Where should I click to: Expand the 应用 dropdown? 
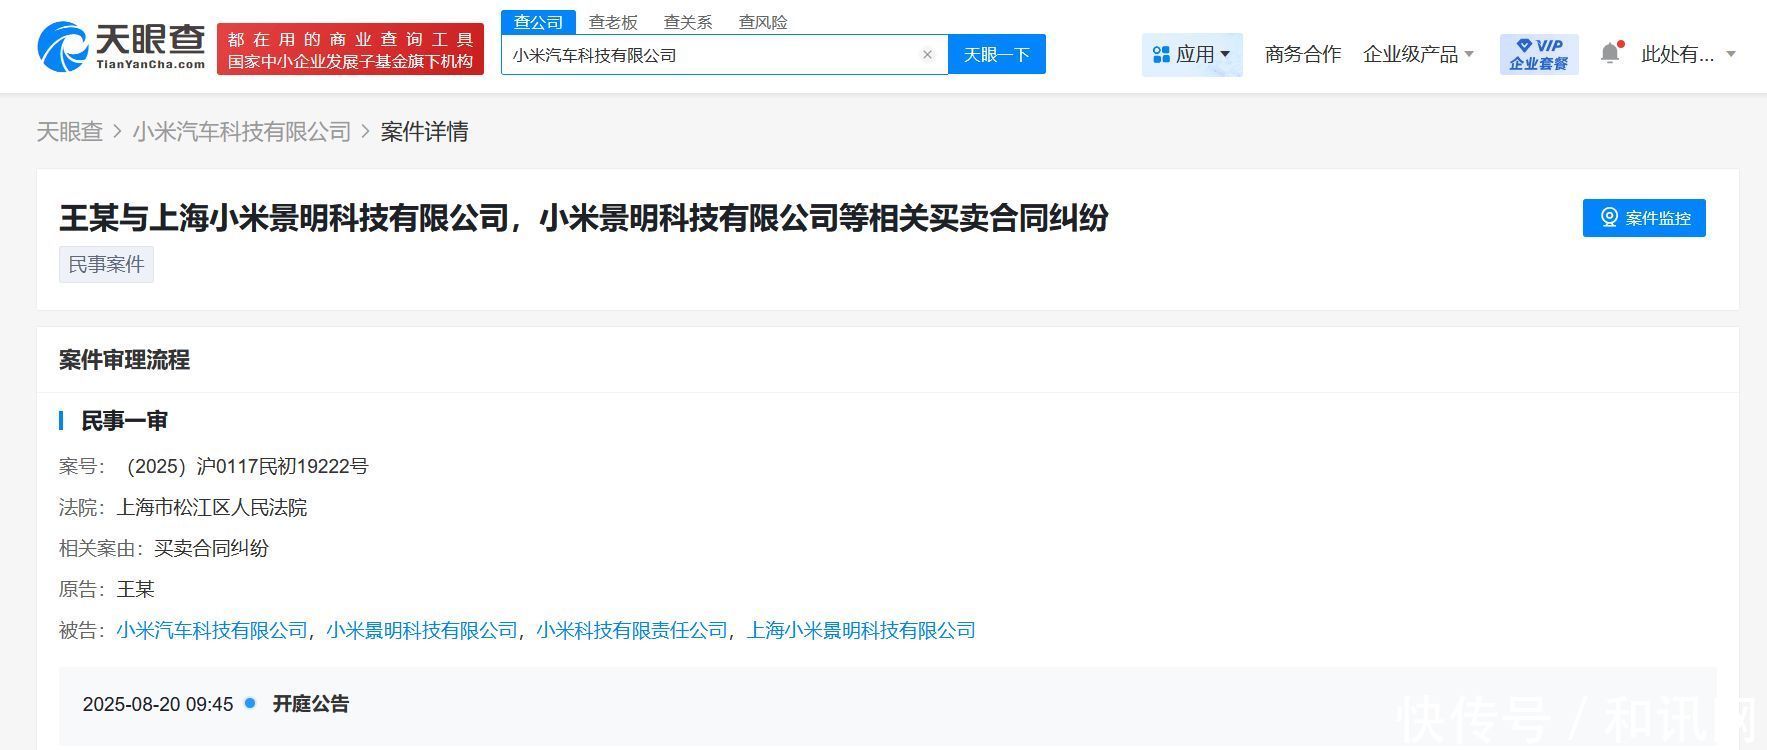[1192, 54]
